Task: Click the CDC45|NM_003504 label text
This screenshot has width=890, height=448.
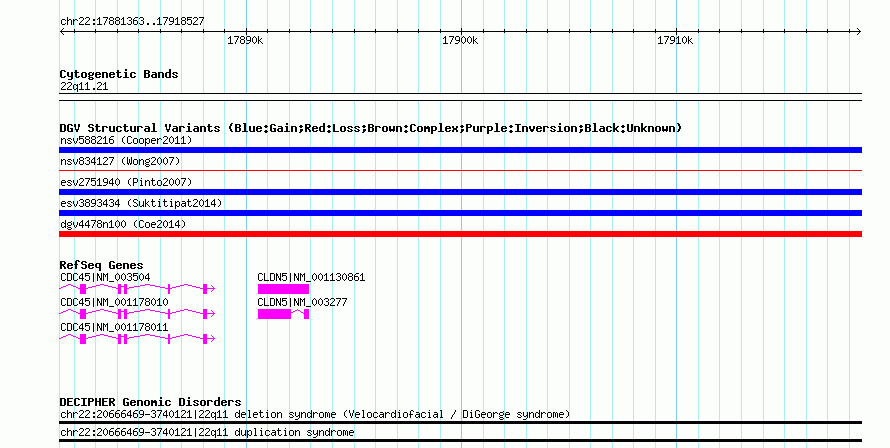Action: click(105, 277)
